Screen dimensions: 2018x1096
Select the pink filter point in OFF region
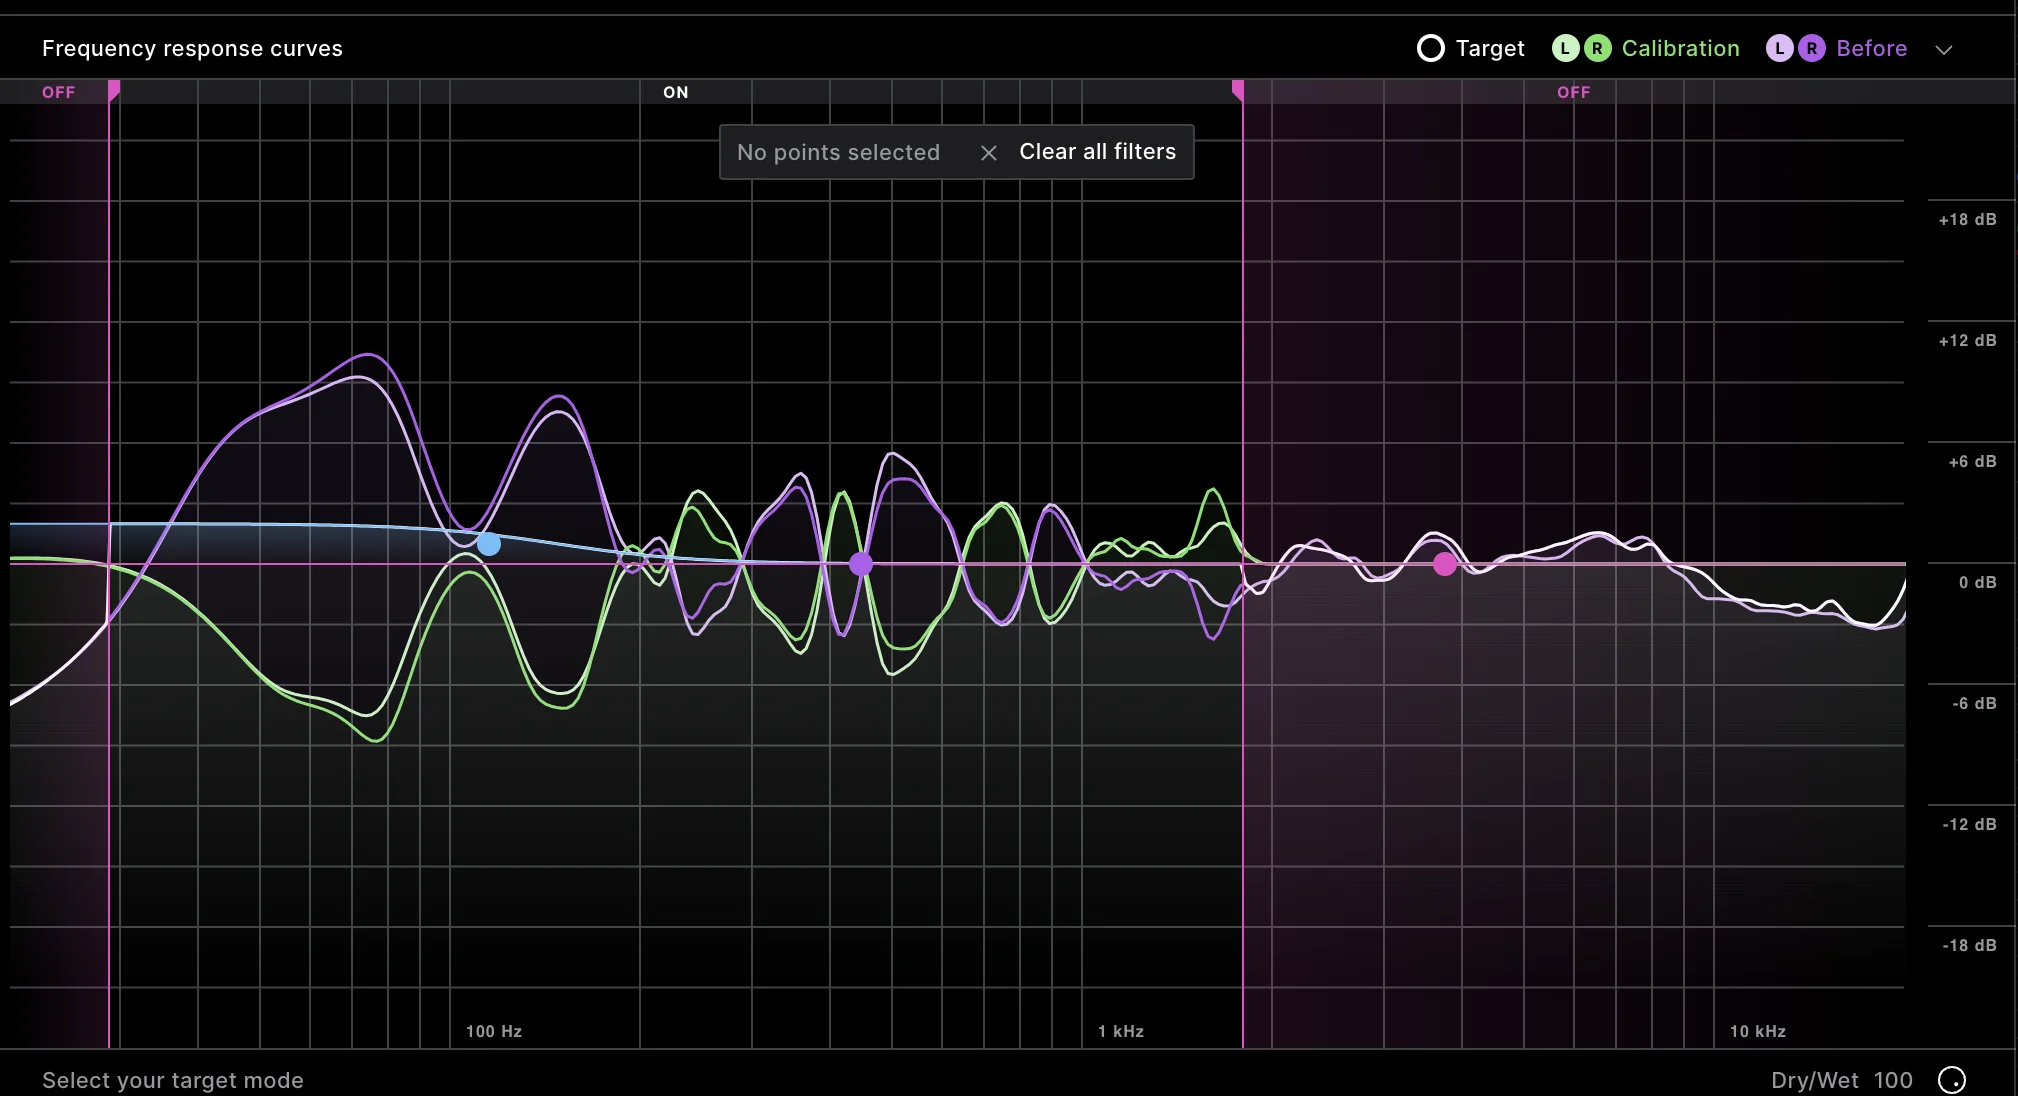(1445, 564)
